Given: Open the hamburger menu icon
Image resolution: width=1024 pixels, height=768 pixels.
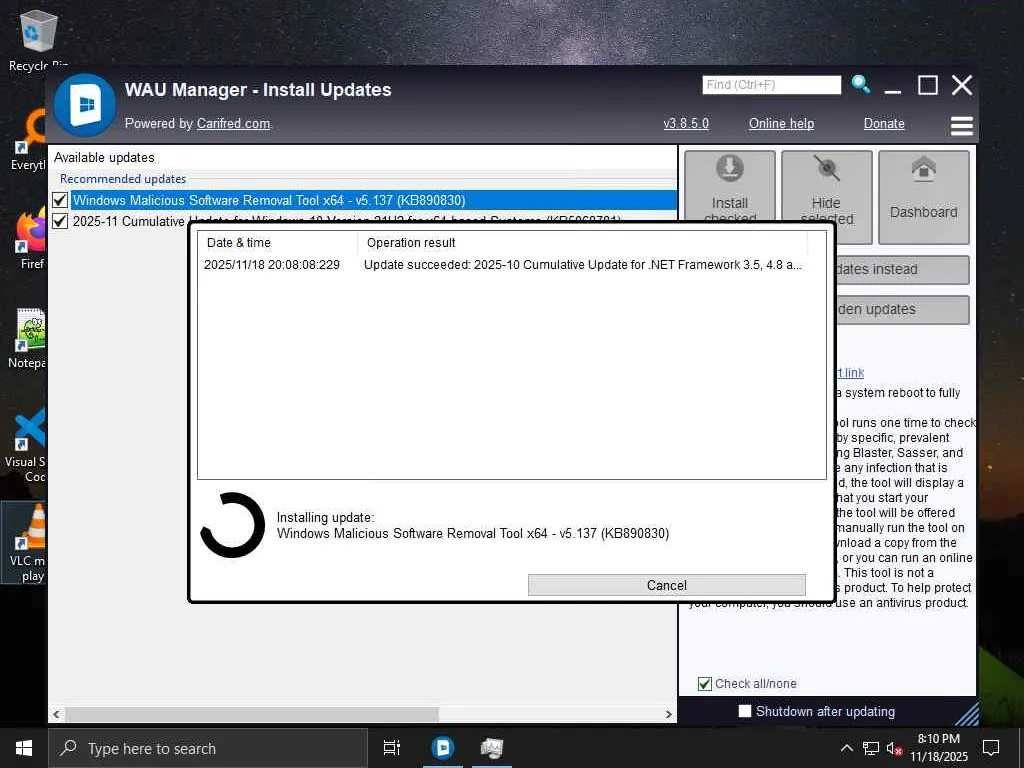Looking at the screenshot, I should (x=961, y=125).
